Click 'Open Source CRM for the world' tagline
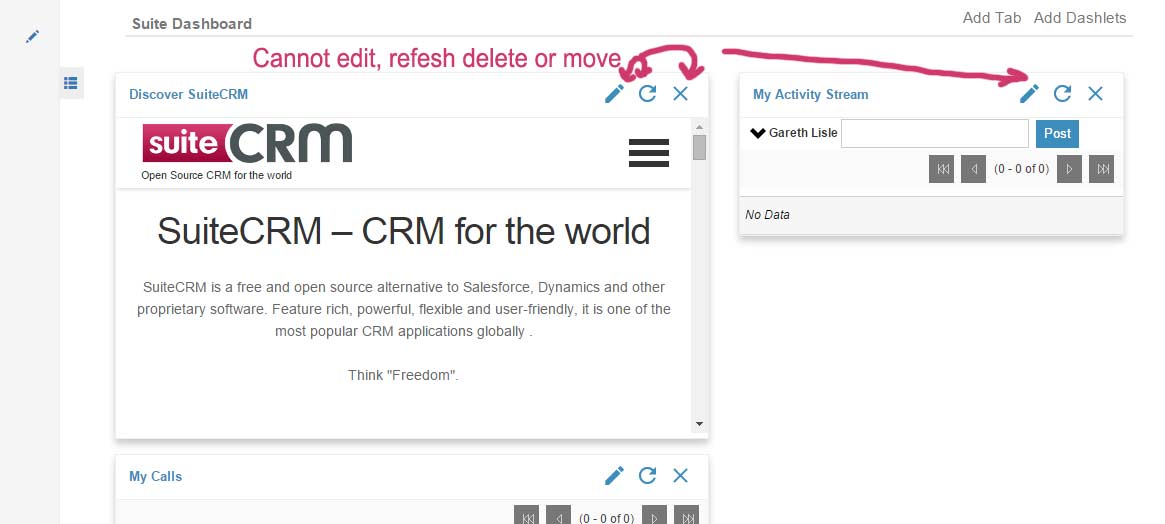Viewport: 1165px width, 524px height. point(216,175)
